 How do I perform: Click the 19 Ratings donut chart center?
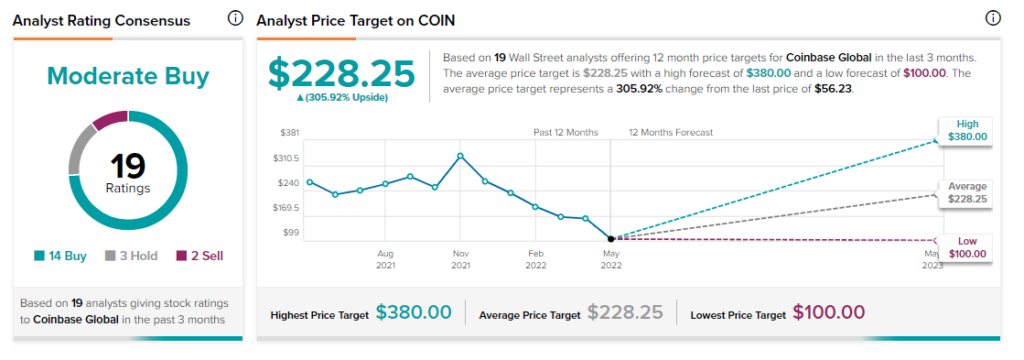click(128, 171)
